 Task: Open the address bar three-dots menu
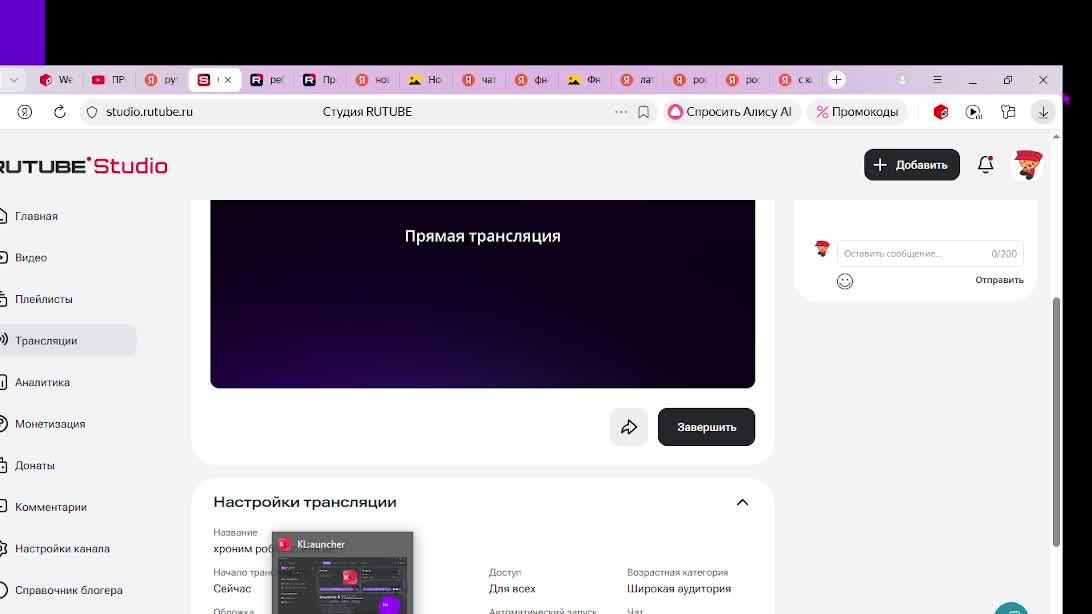tap(621, 111)
